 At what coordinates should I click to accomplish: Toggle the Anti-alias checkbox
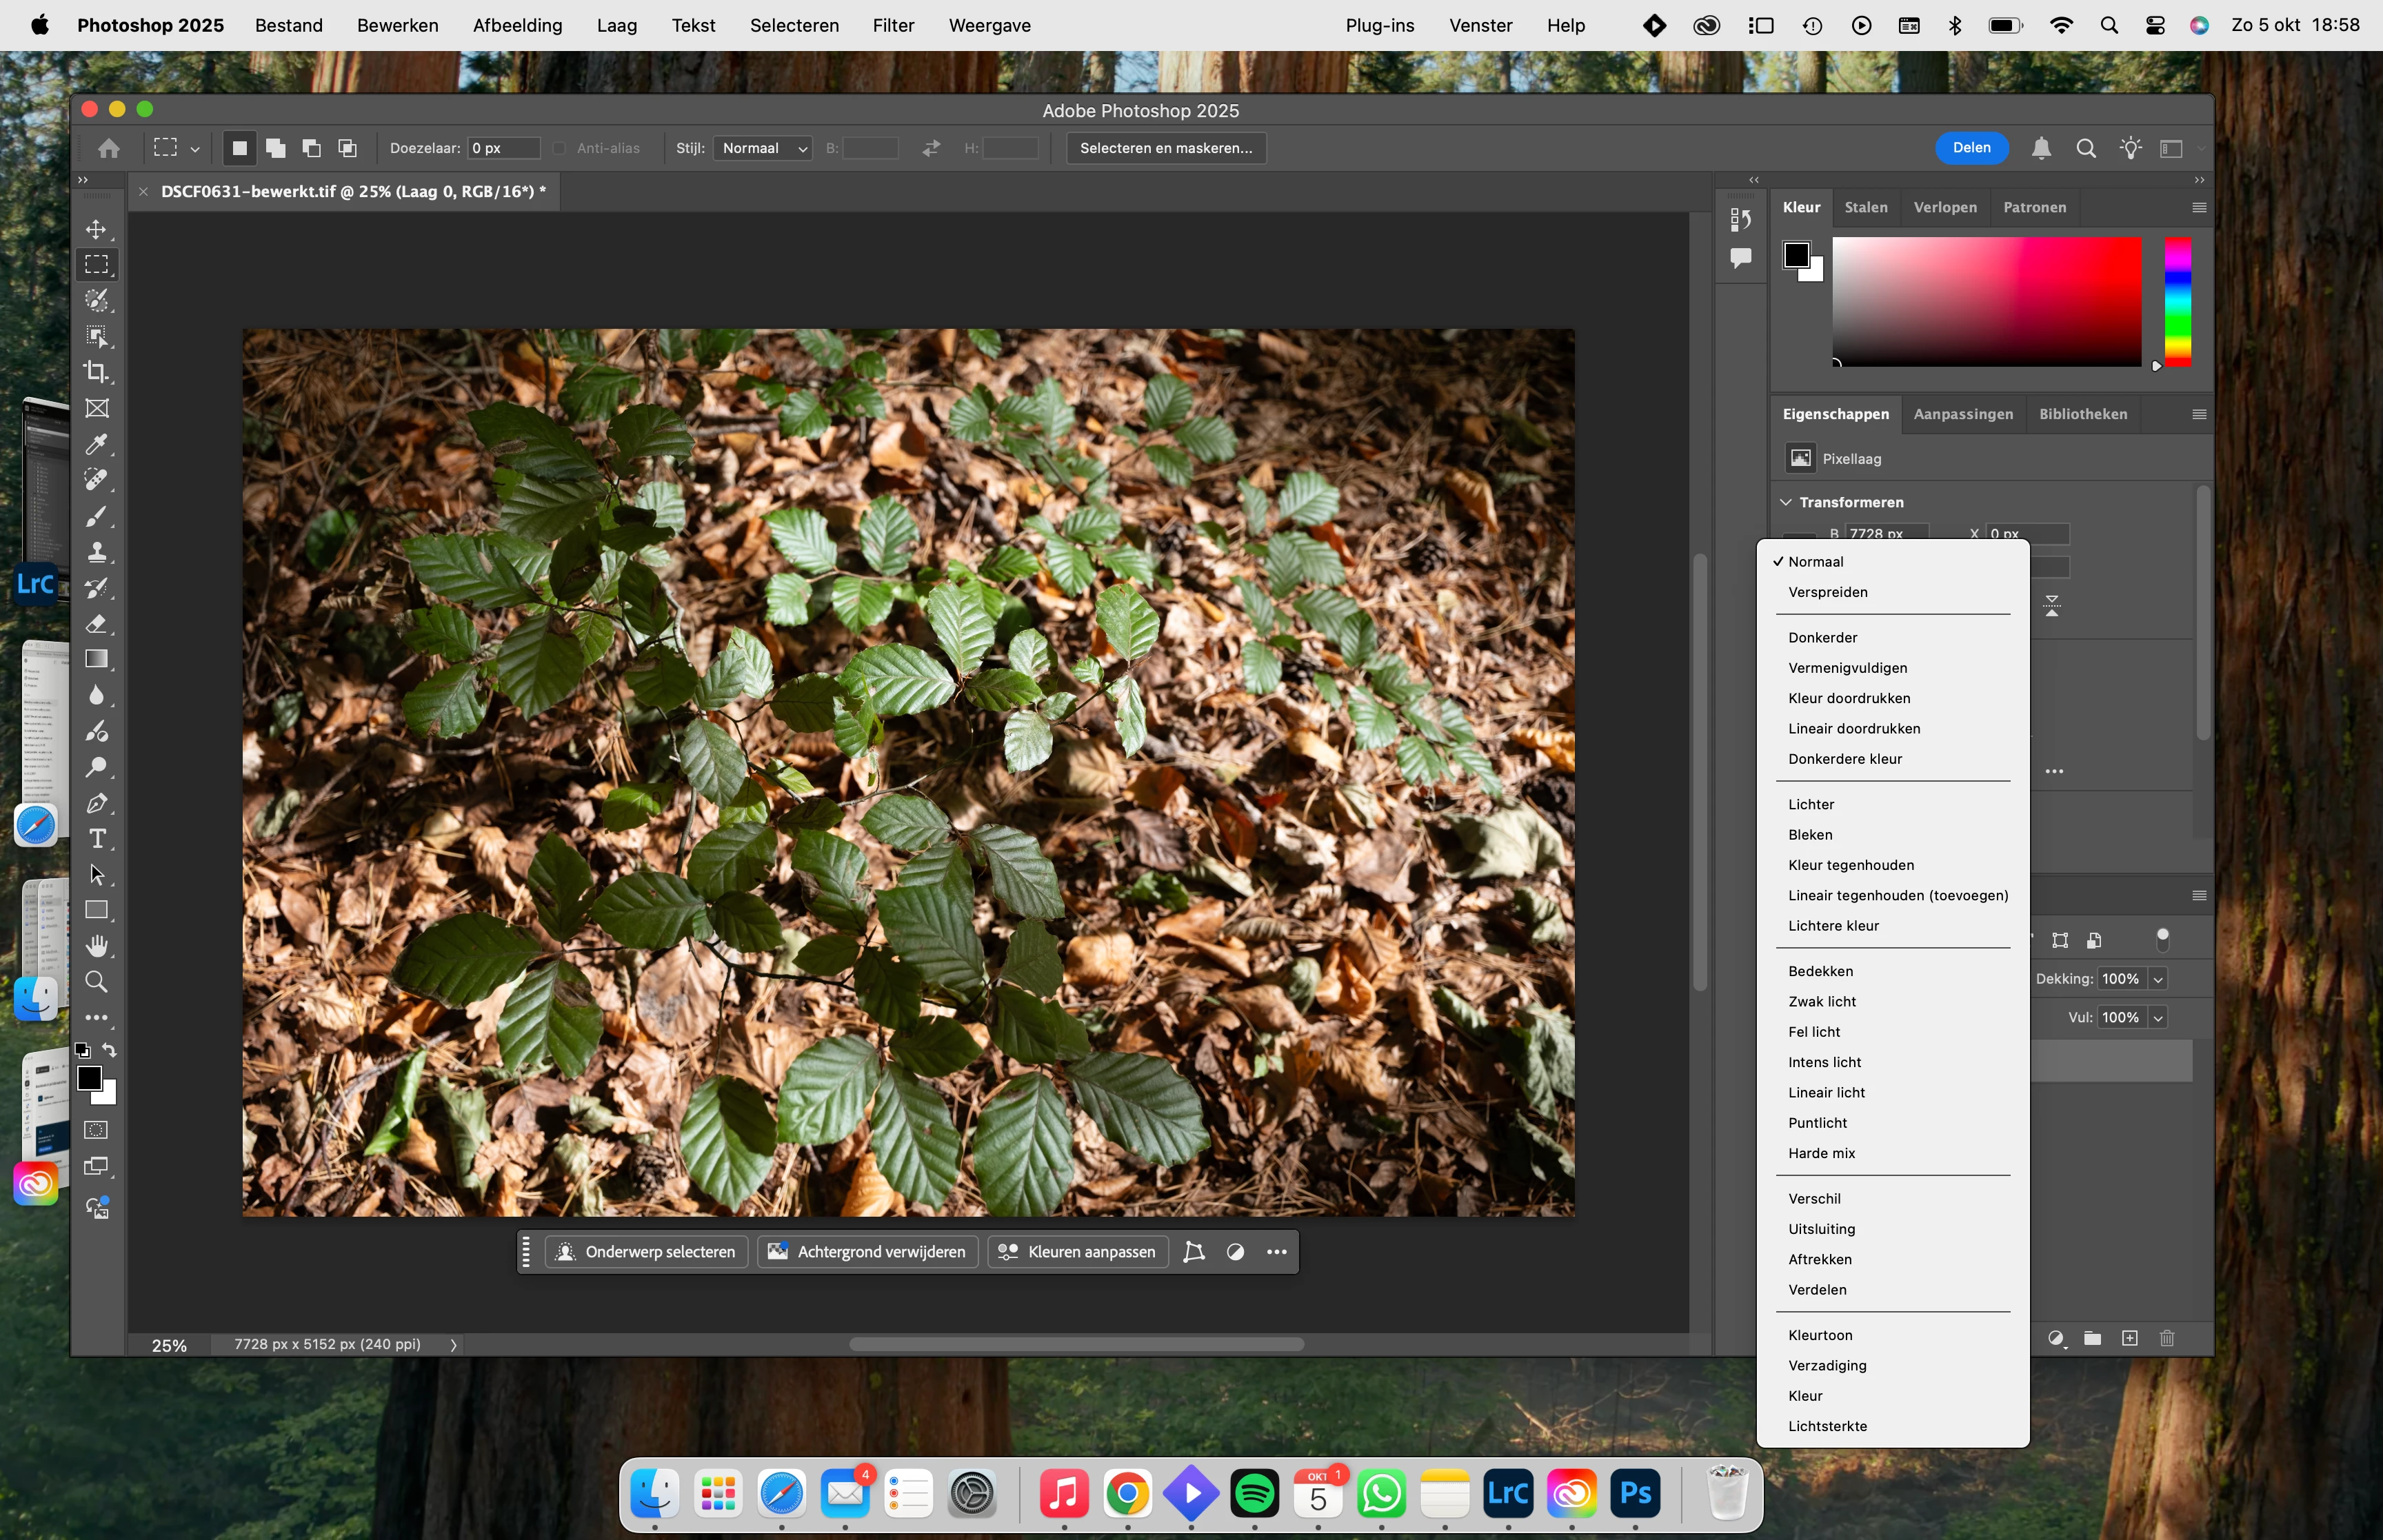pyautogui.click(x=559, y=148)
